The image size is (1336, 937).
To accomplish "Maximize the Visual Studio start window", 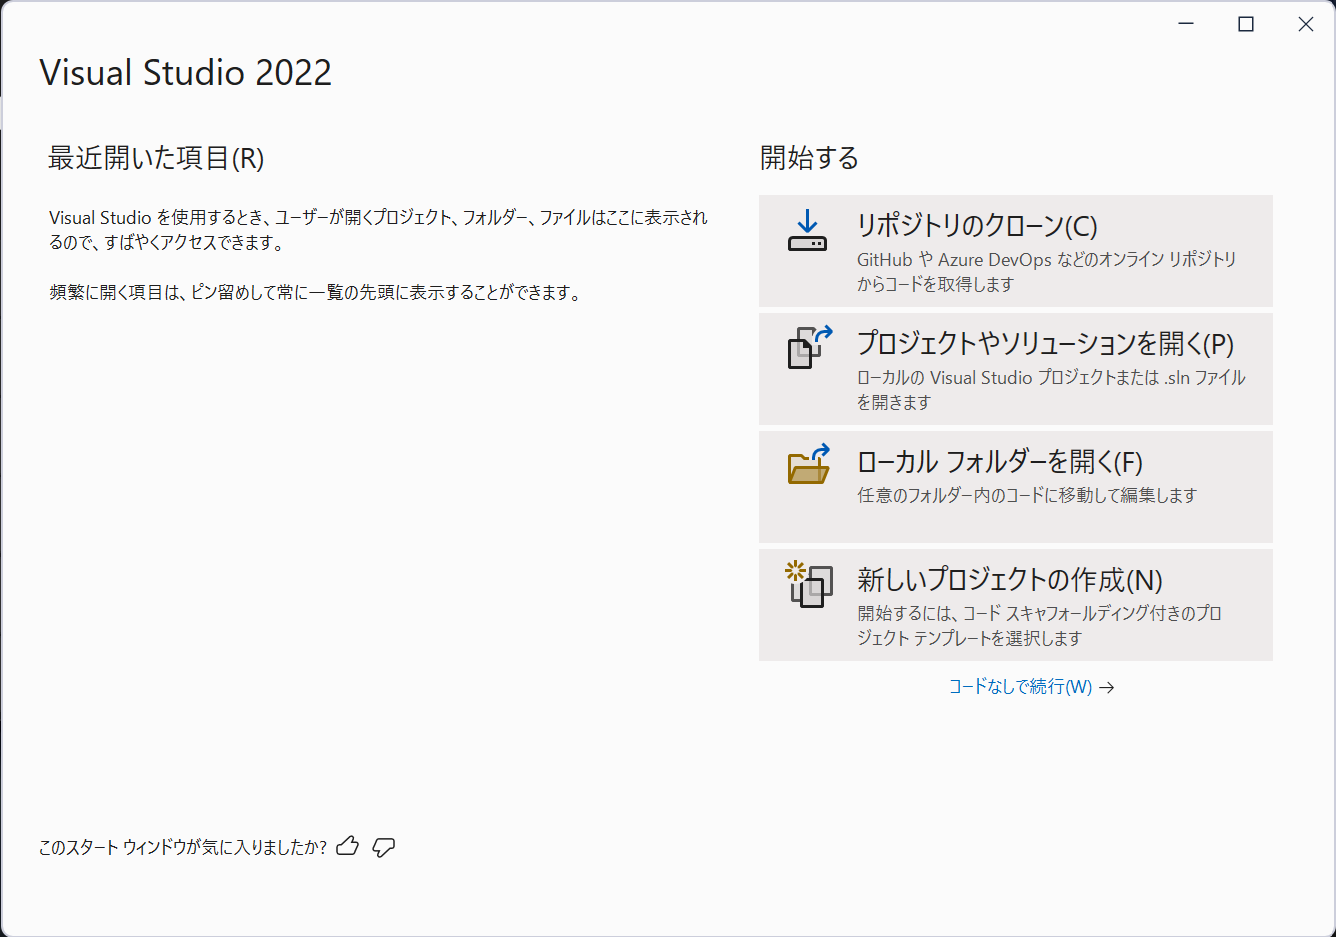I will 1246,24.
